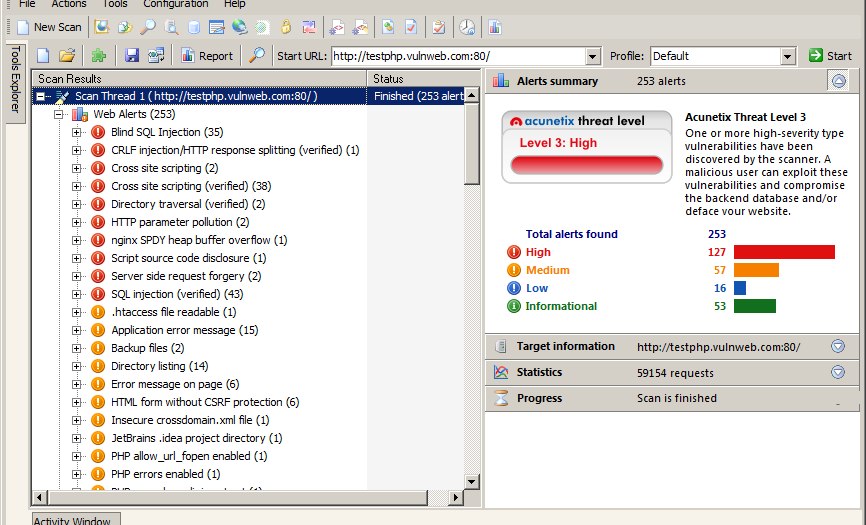
Task: Open the HTTP Fuzzer tool icon
Action: (262, 26)
